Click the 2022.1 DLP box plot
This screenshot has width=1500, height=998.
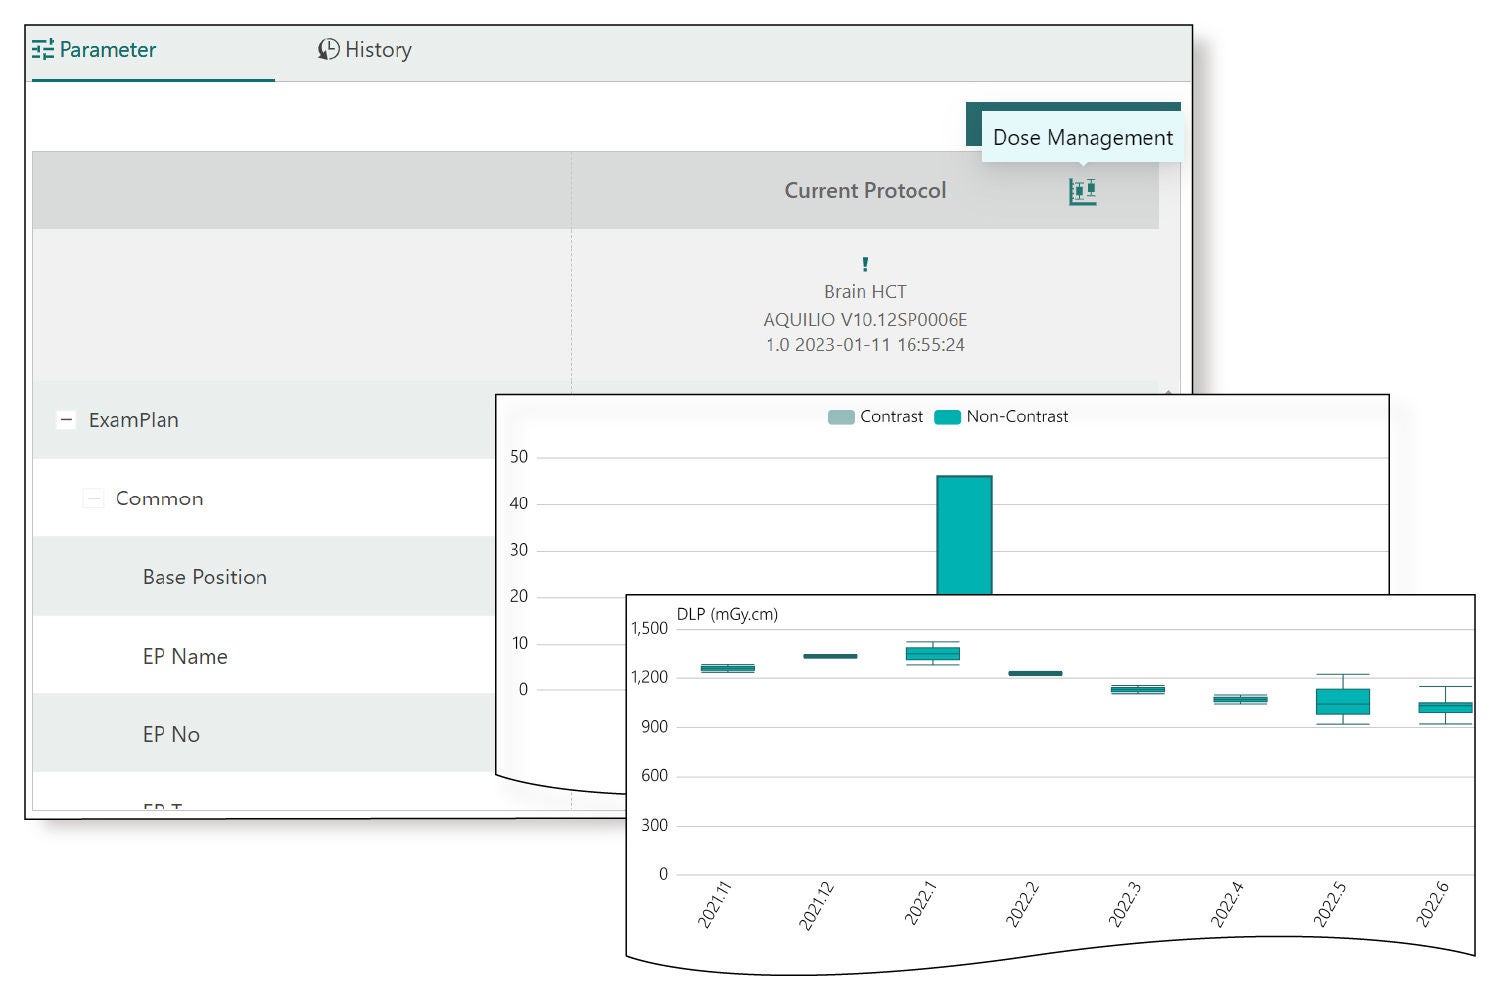(x=933, y=653)
